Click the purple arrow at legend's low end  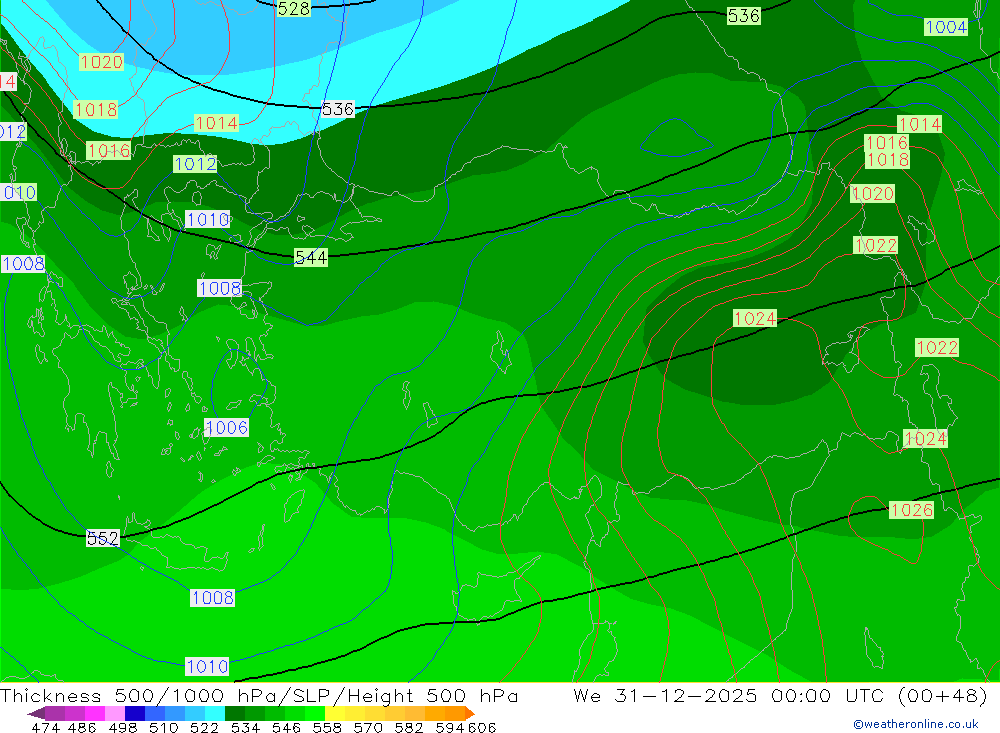coord(36,713)
